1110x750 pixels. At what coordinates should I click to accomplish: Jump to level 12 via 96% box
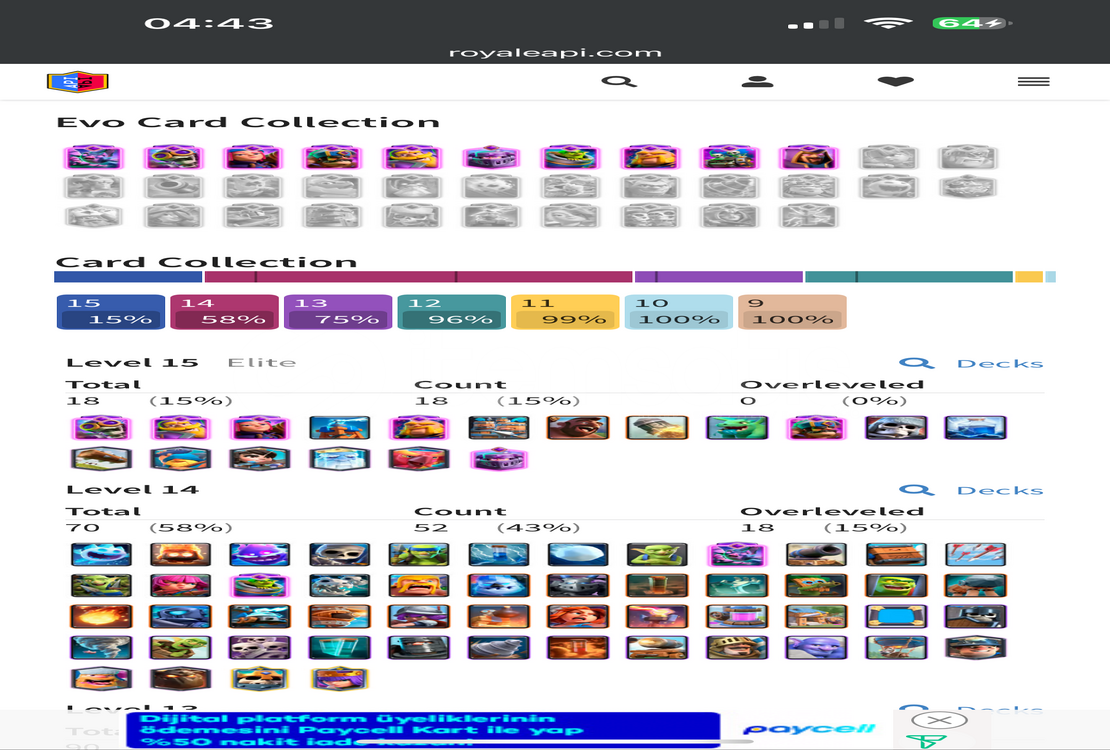(x=452, y=312)
